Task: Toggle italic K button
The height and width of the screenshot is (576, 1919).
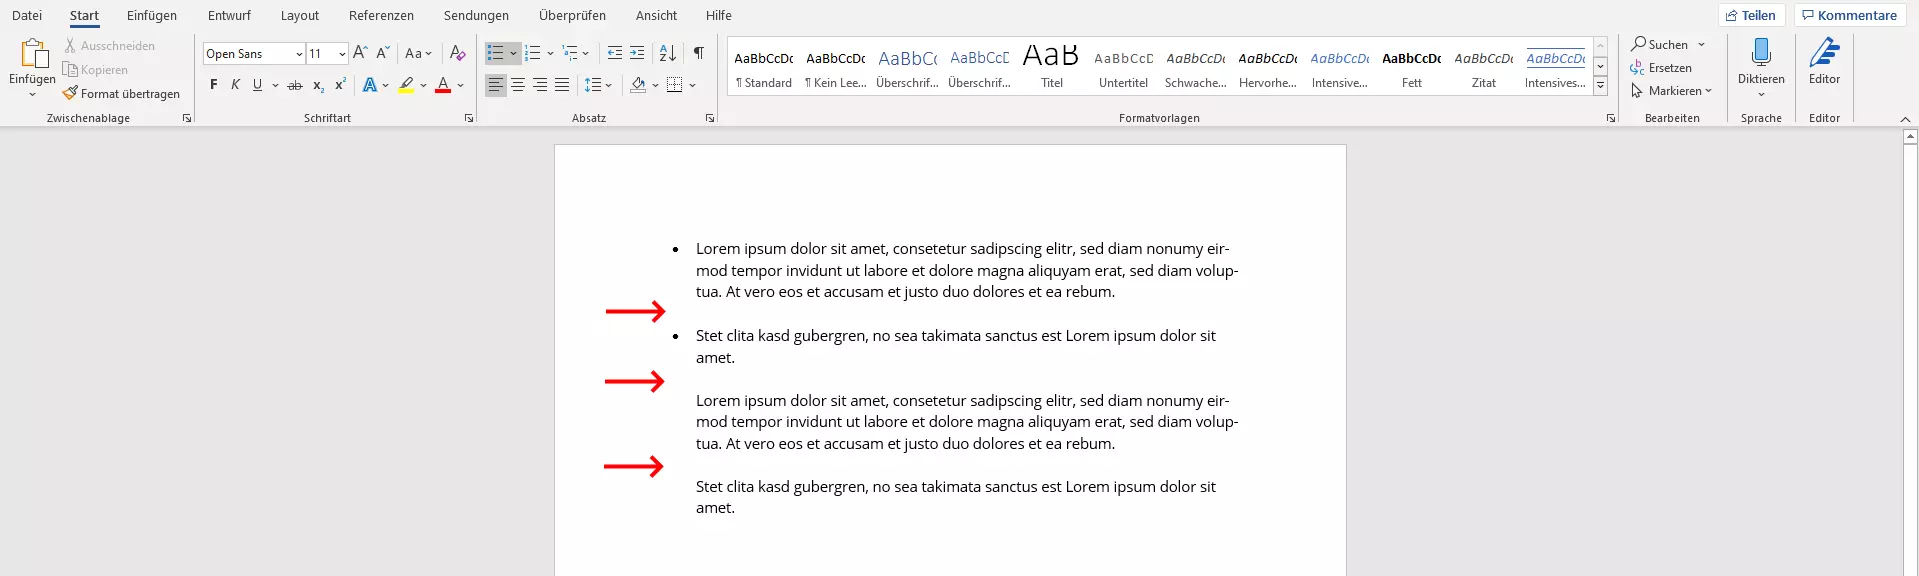Action: pos(235,85)
